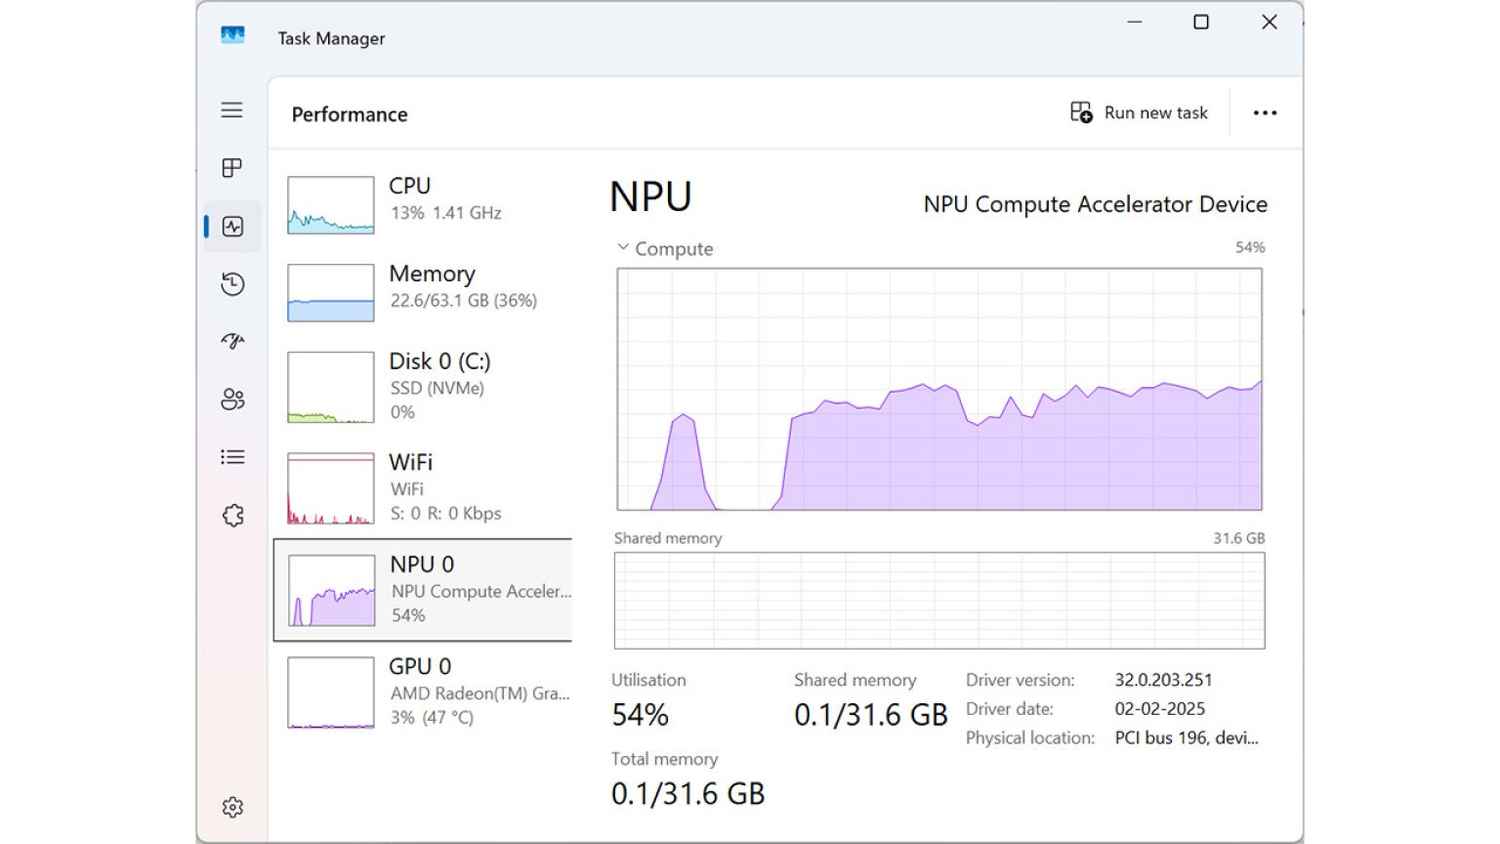Screen dimensions: 1500x844
Task: Open App history via clock icon
Action: 232,284
